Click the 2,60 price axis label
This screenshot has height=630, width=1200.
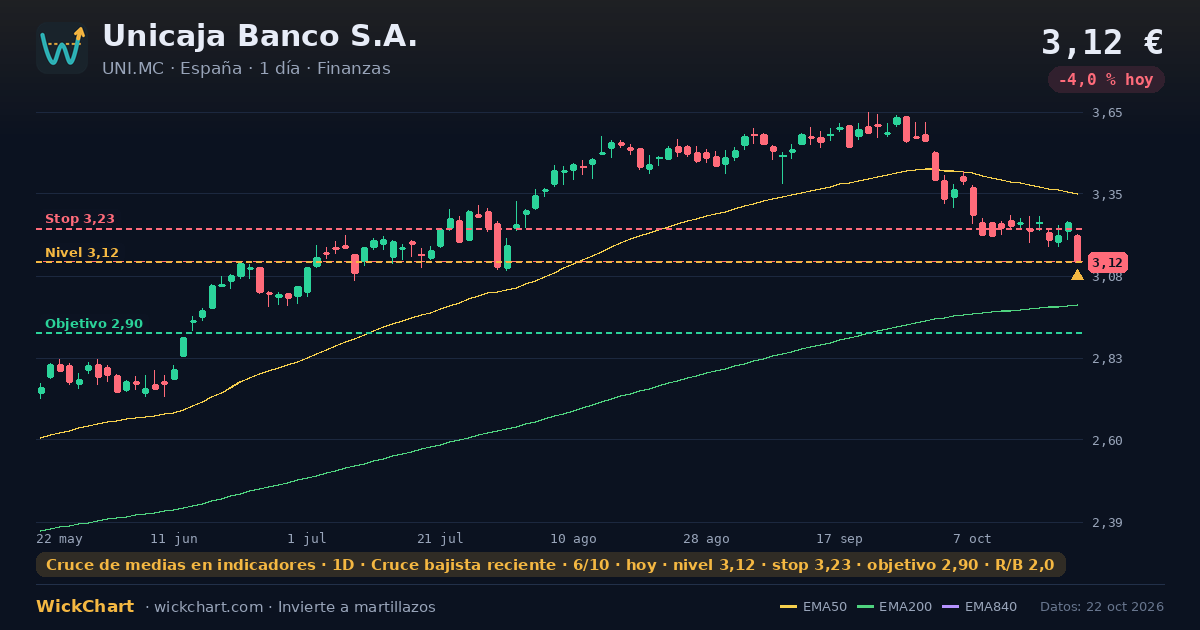pos(1107,441)
